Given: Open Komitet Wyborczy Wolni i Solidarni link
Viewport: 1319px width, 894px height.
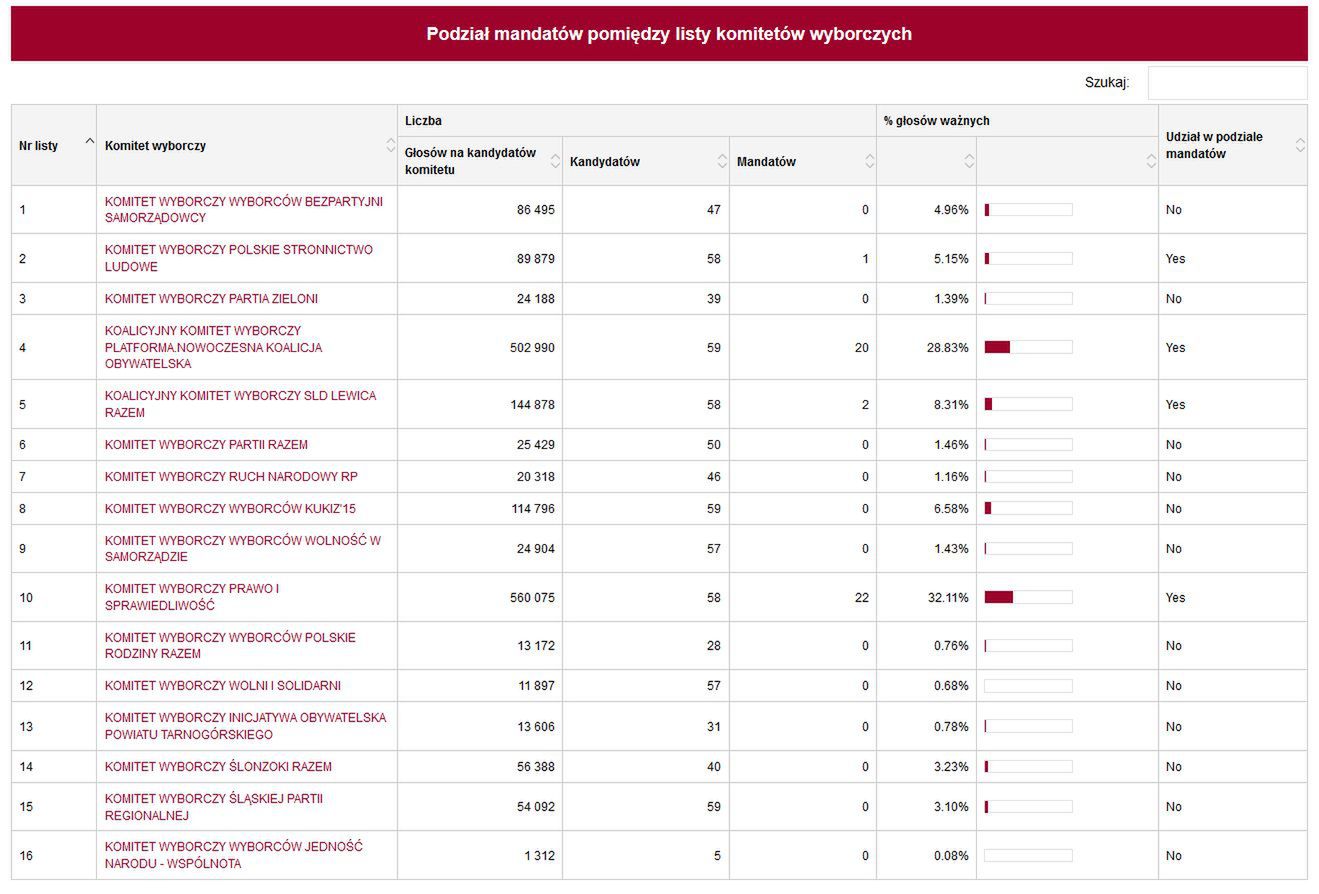Looking at the screenshot, I should click(x=222, y=686).
